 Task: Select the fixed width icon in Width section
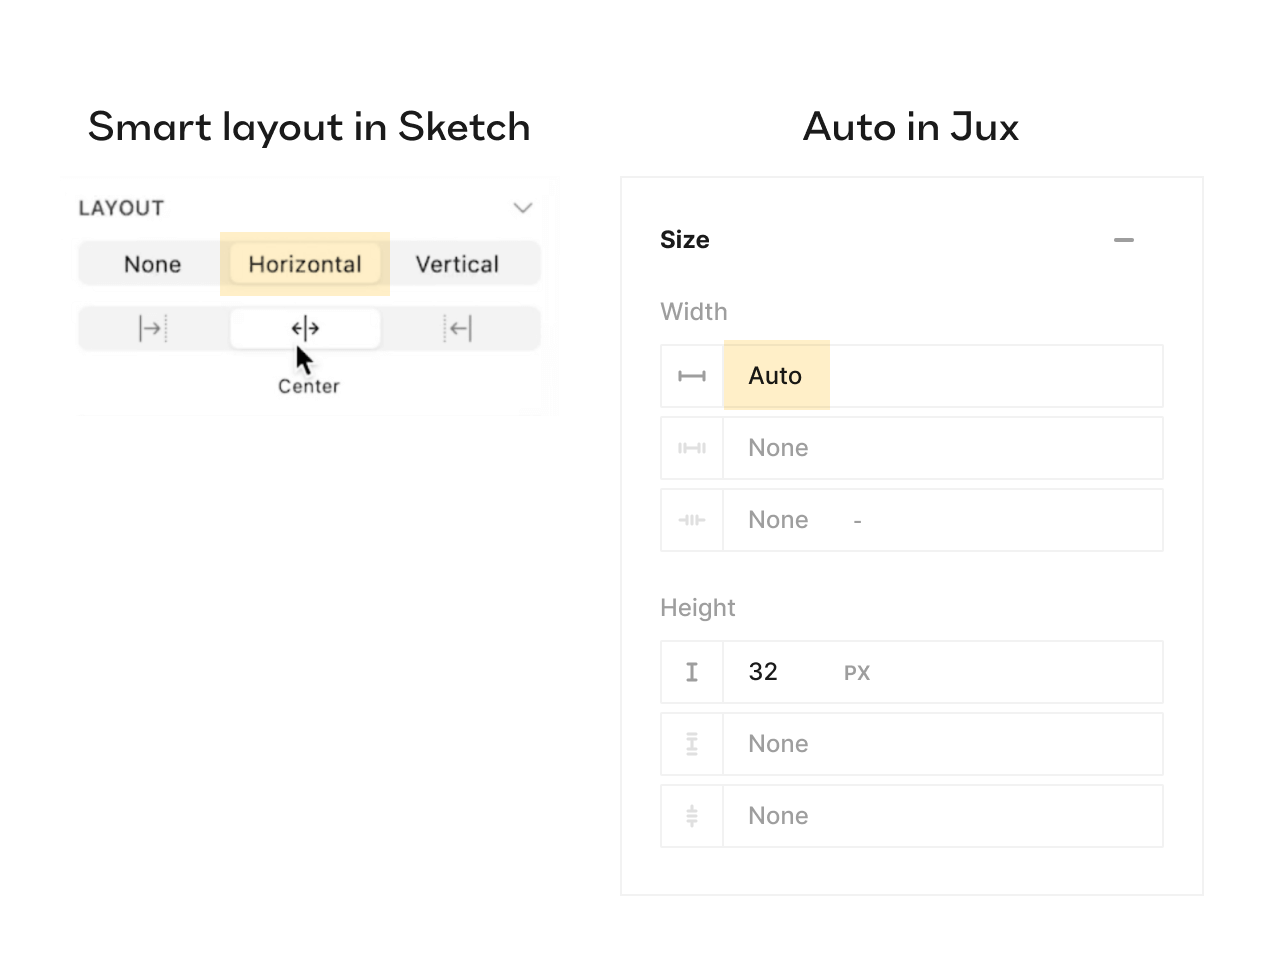(x=691, y=375)
